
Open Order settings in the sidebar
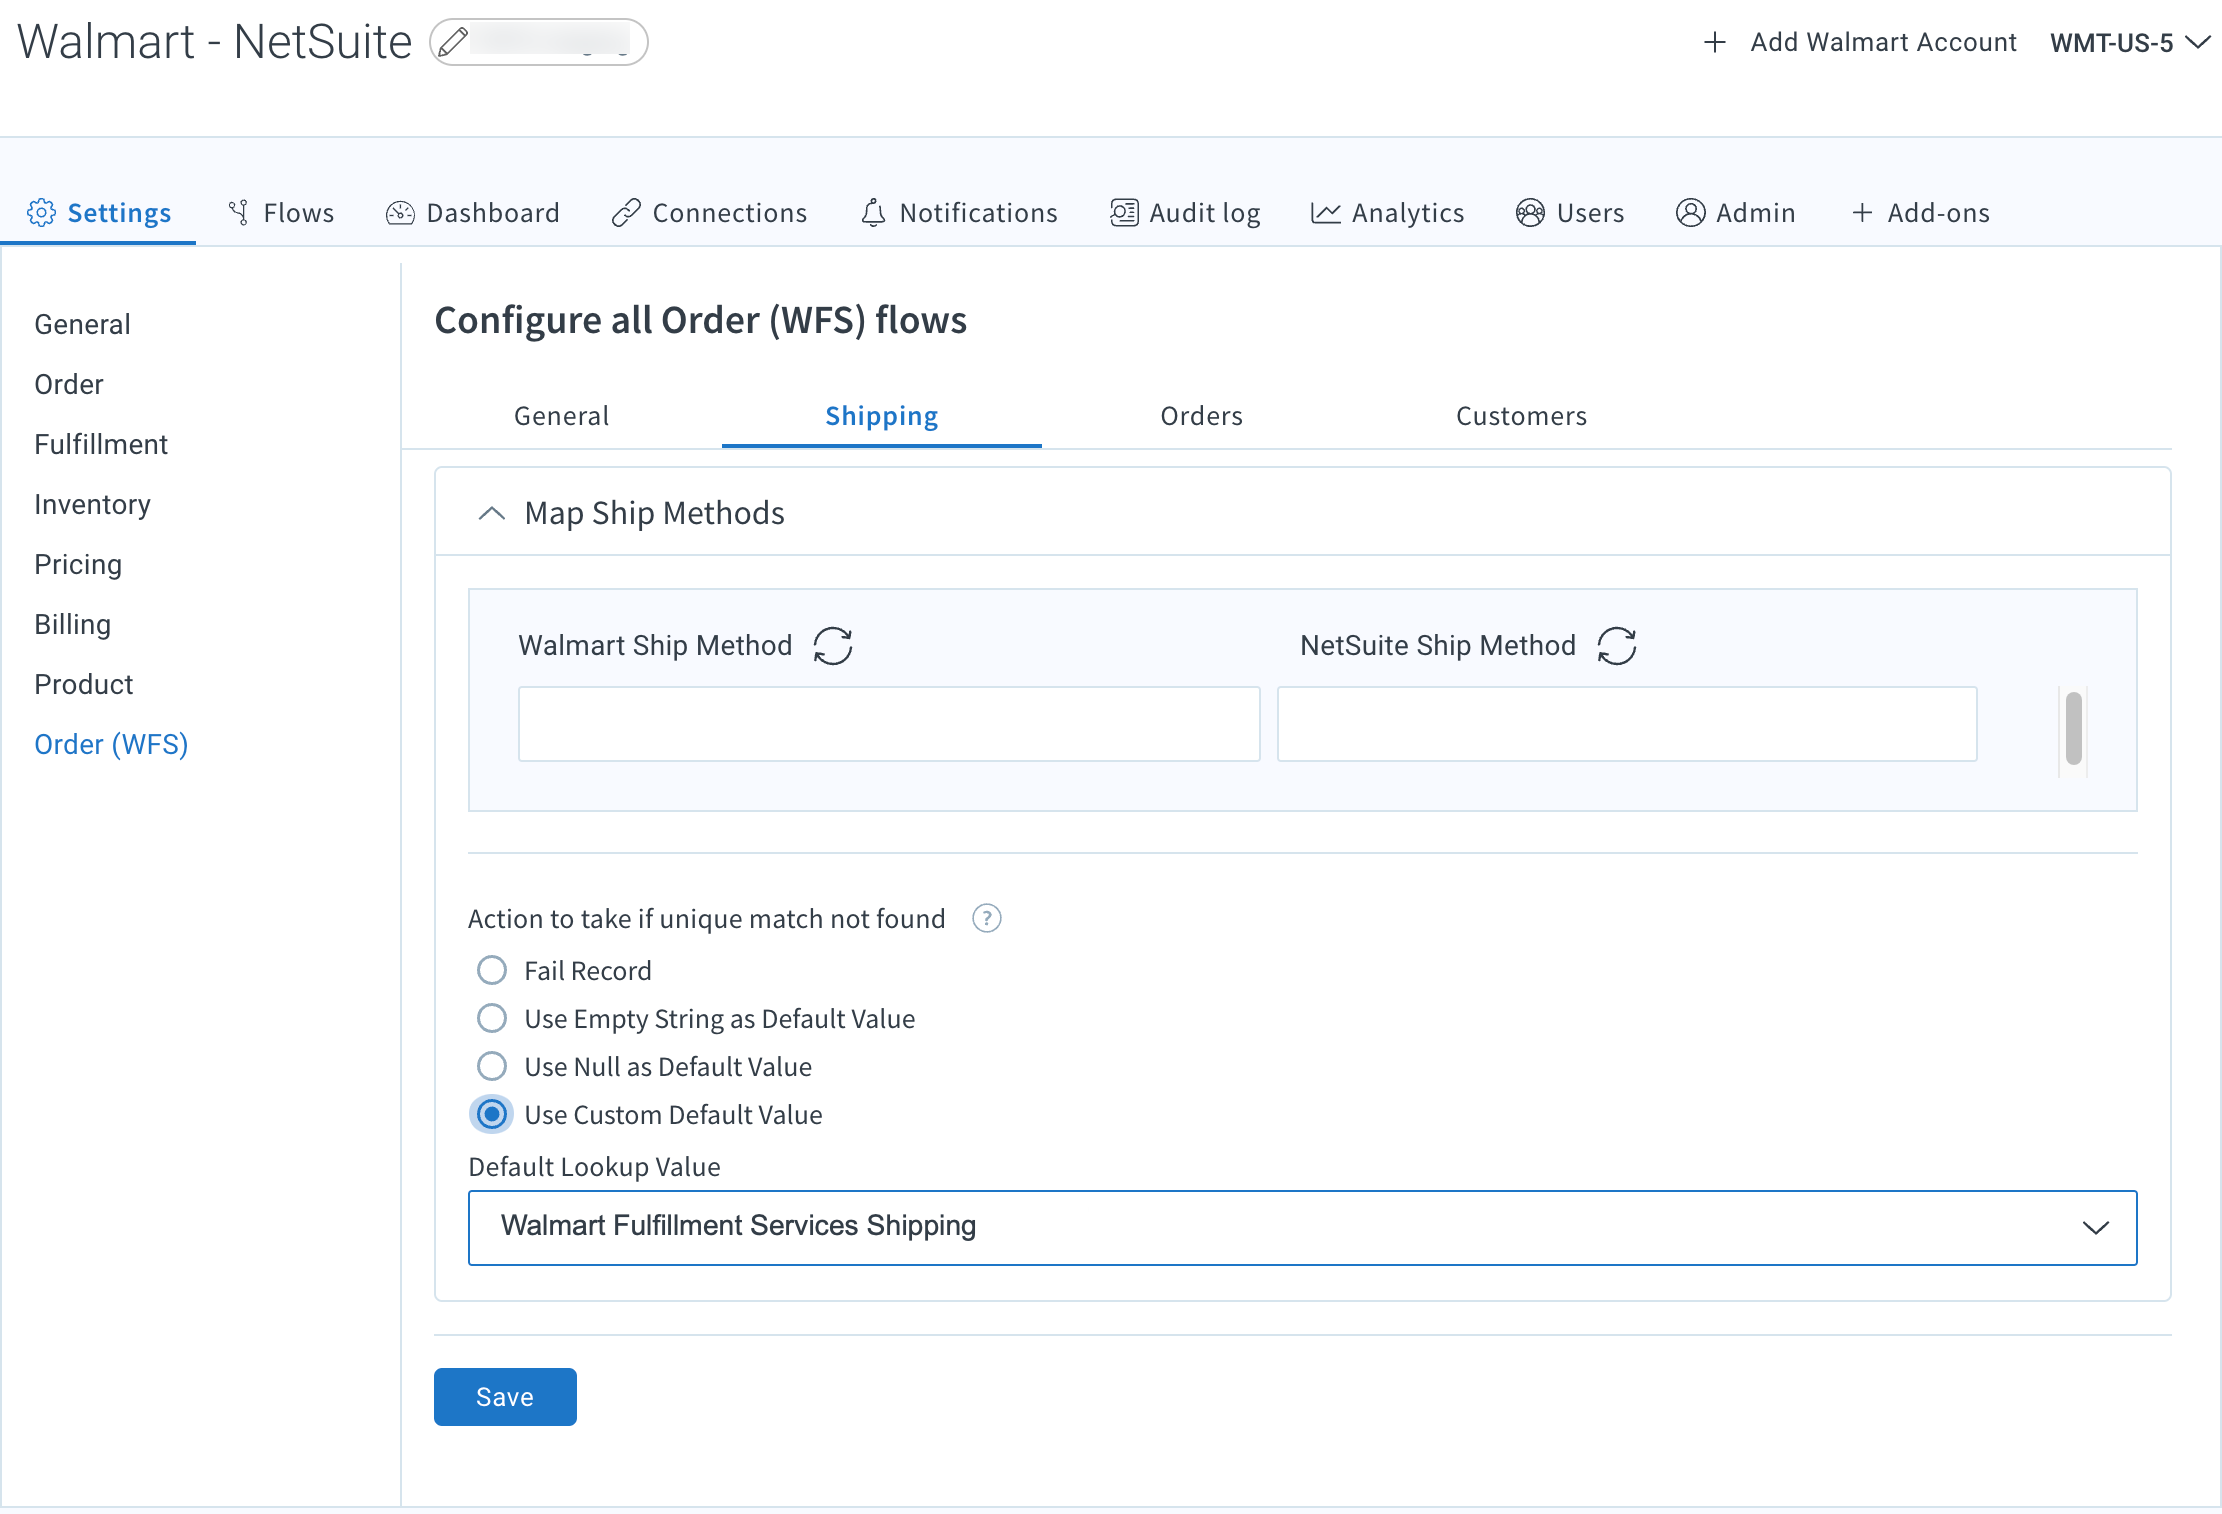[69, 384]
